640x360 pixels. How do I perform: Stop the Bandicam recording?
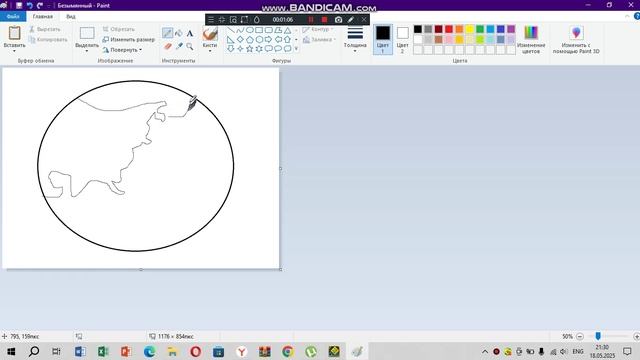click(324, 20)
